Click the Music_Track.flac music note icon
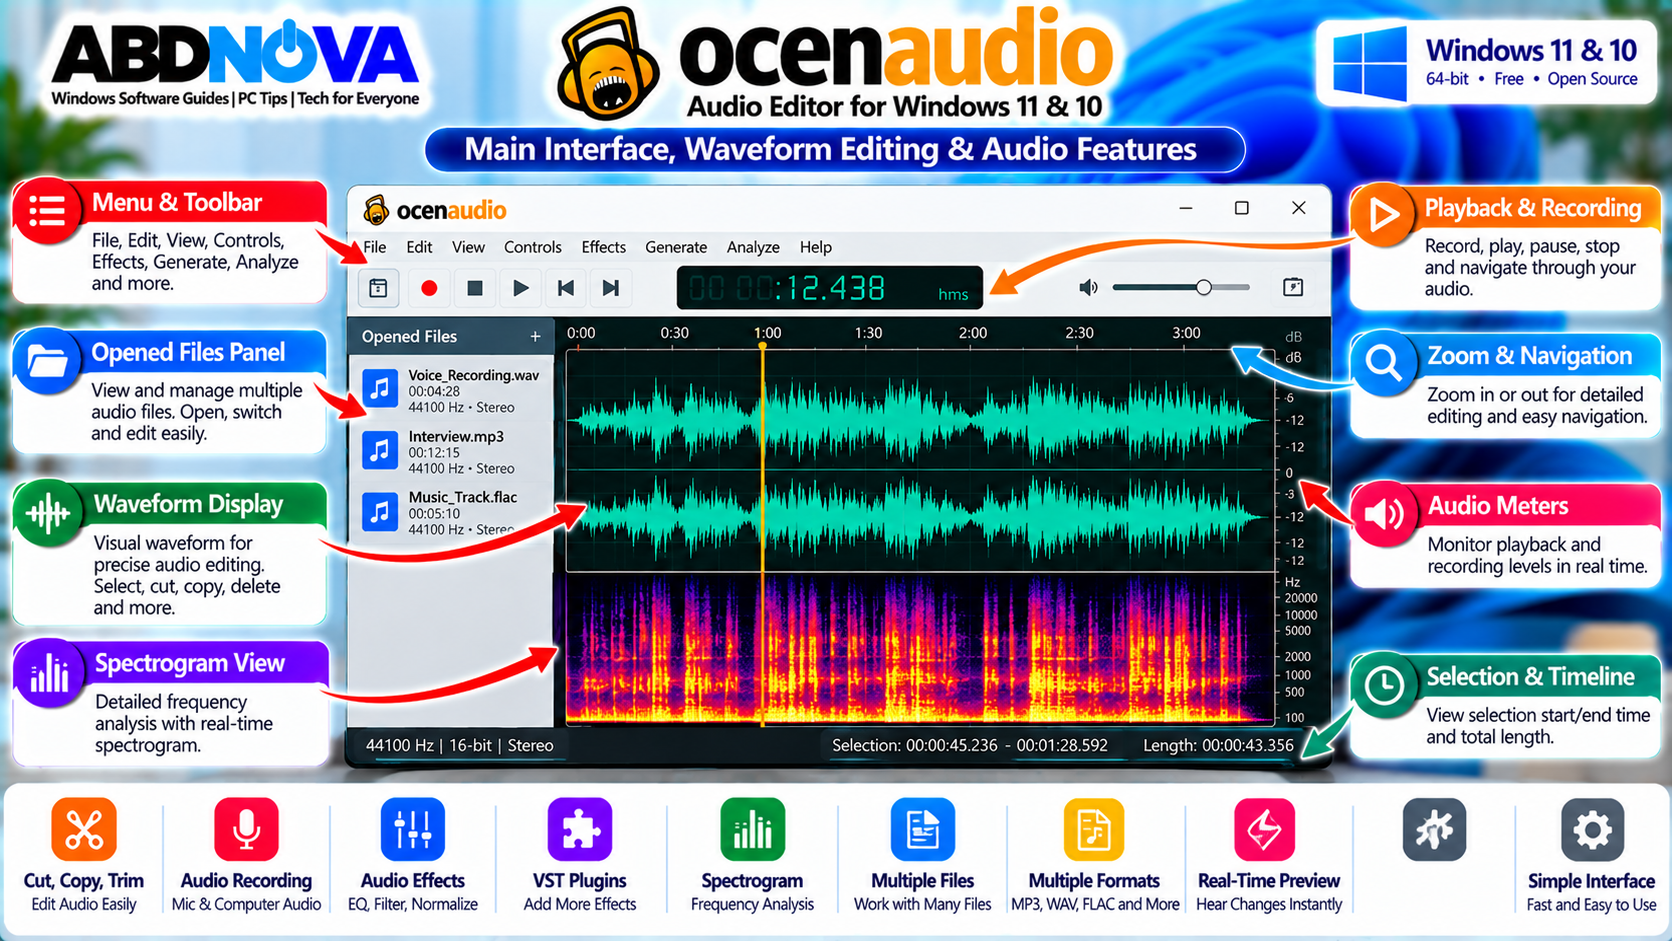The height and width of the screenshot is (941, 1672). point(380,512)
